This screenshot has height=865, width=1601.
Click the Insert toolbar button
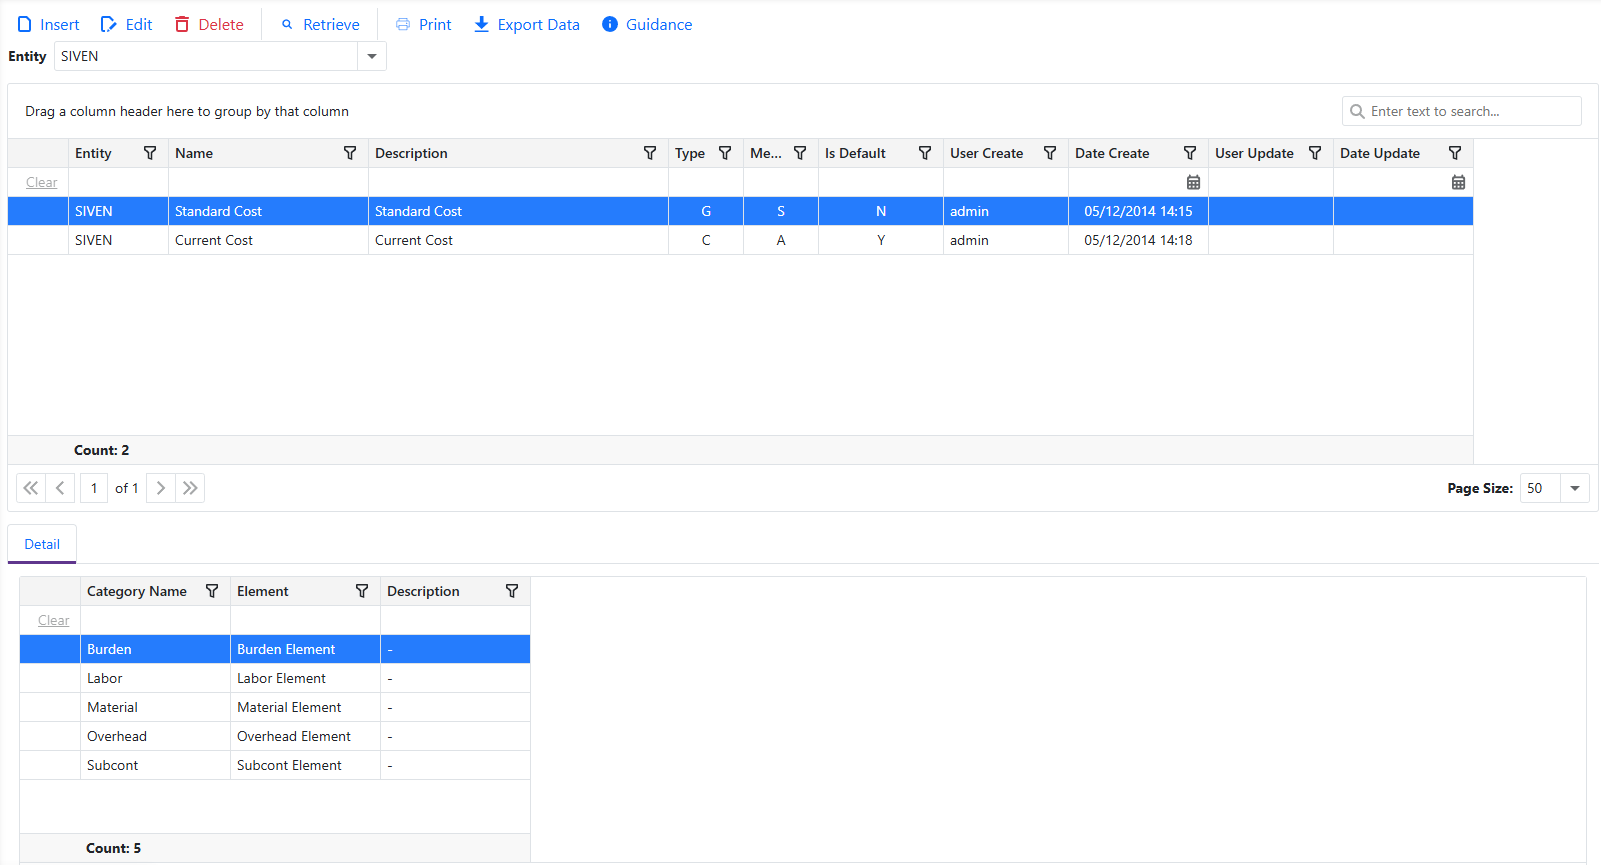(x=48, y=24)
